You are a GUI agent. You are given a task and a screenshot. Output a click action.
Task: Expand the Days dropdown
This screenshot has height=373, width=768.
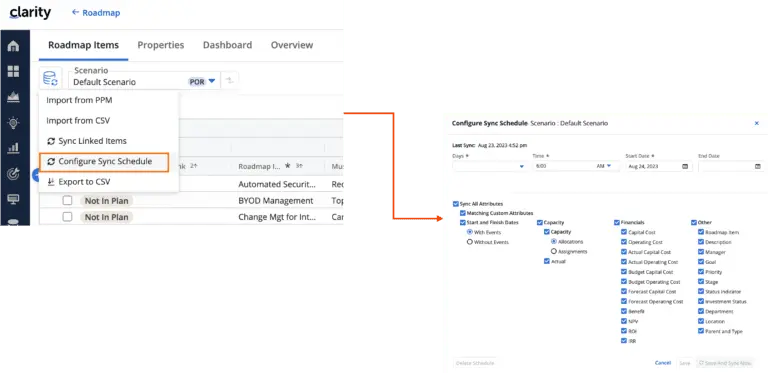point(490,166)
